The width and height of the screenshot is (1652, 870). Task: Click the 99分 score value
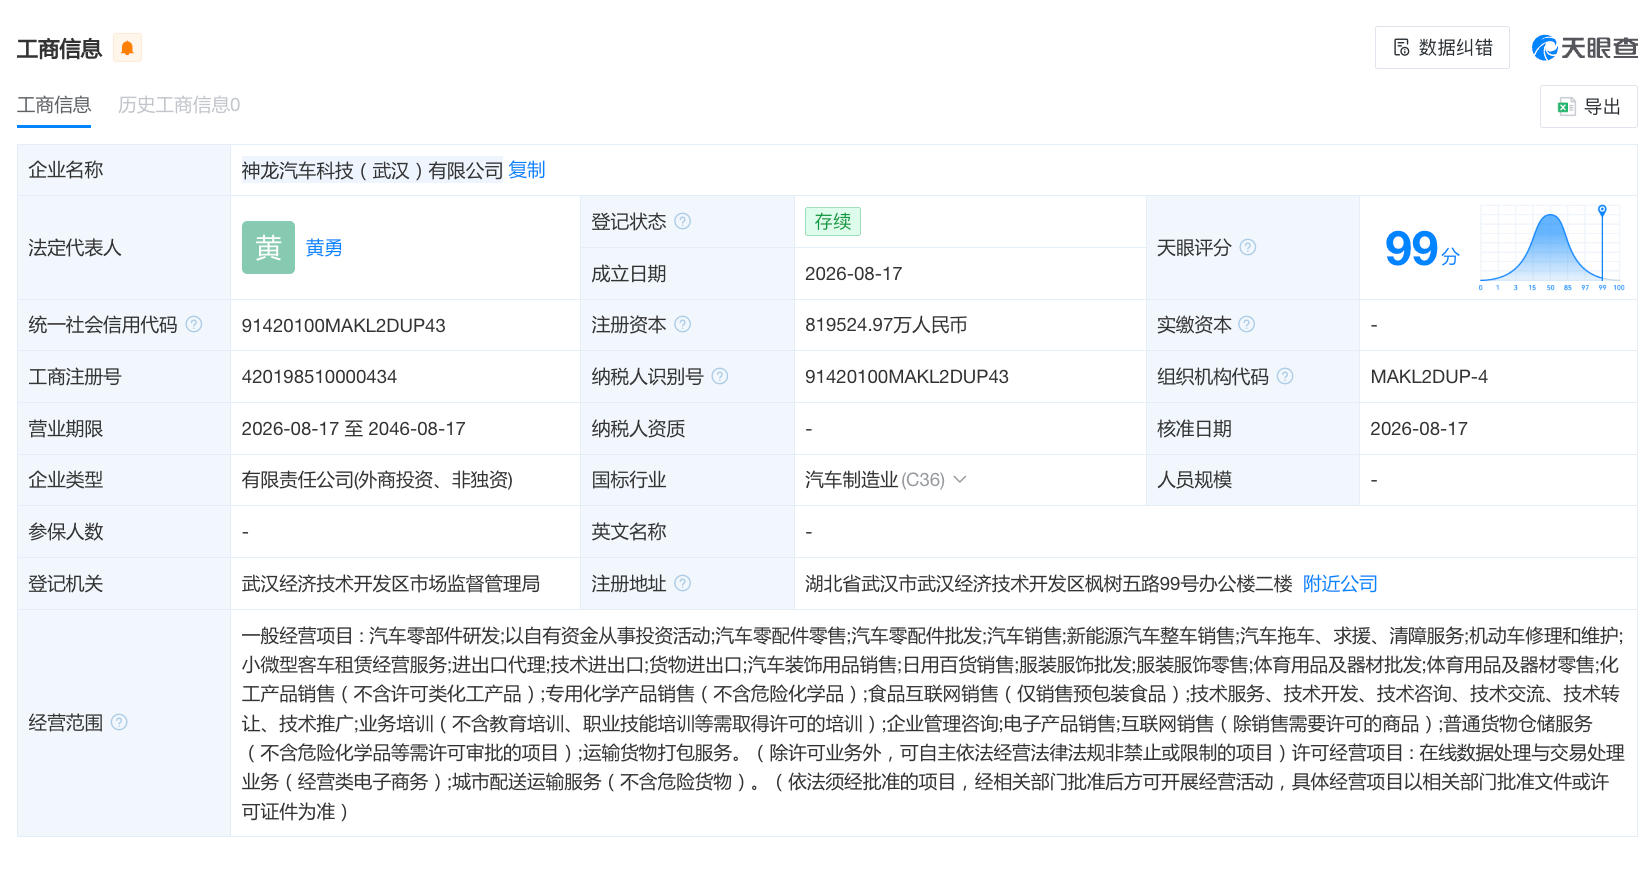1421,248
